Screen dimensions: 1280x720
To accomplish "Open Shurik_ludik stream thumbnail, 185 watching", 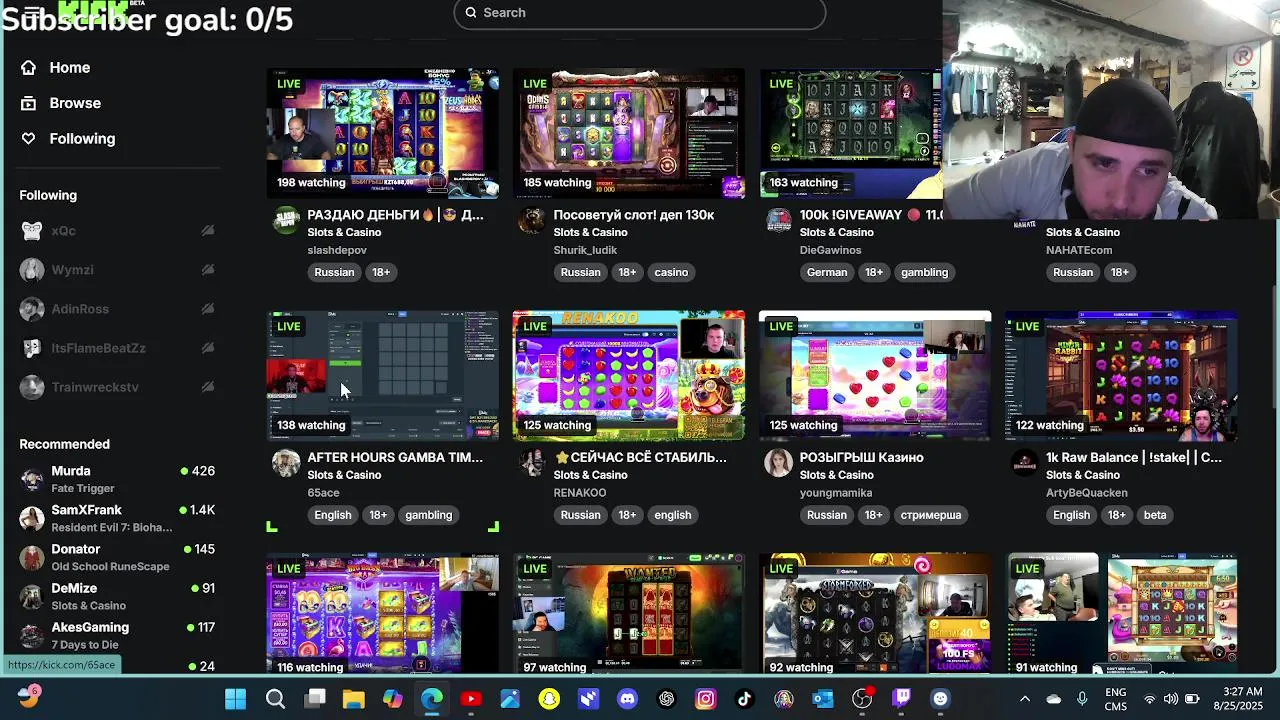I will [628, 133].
